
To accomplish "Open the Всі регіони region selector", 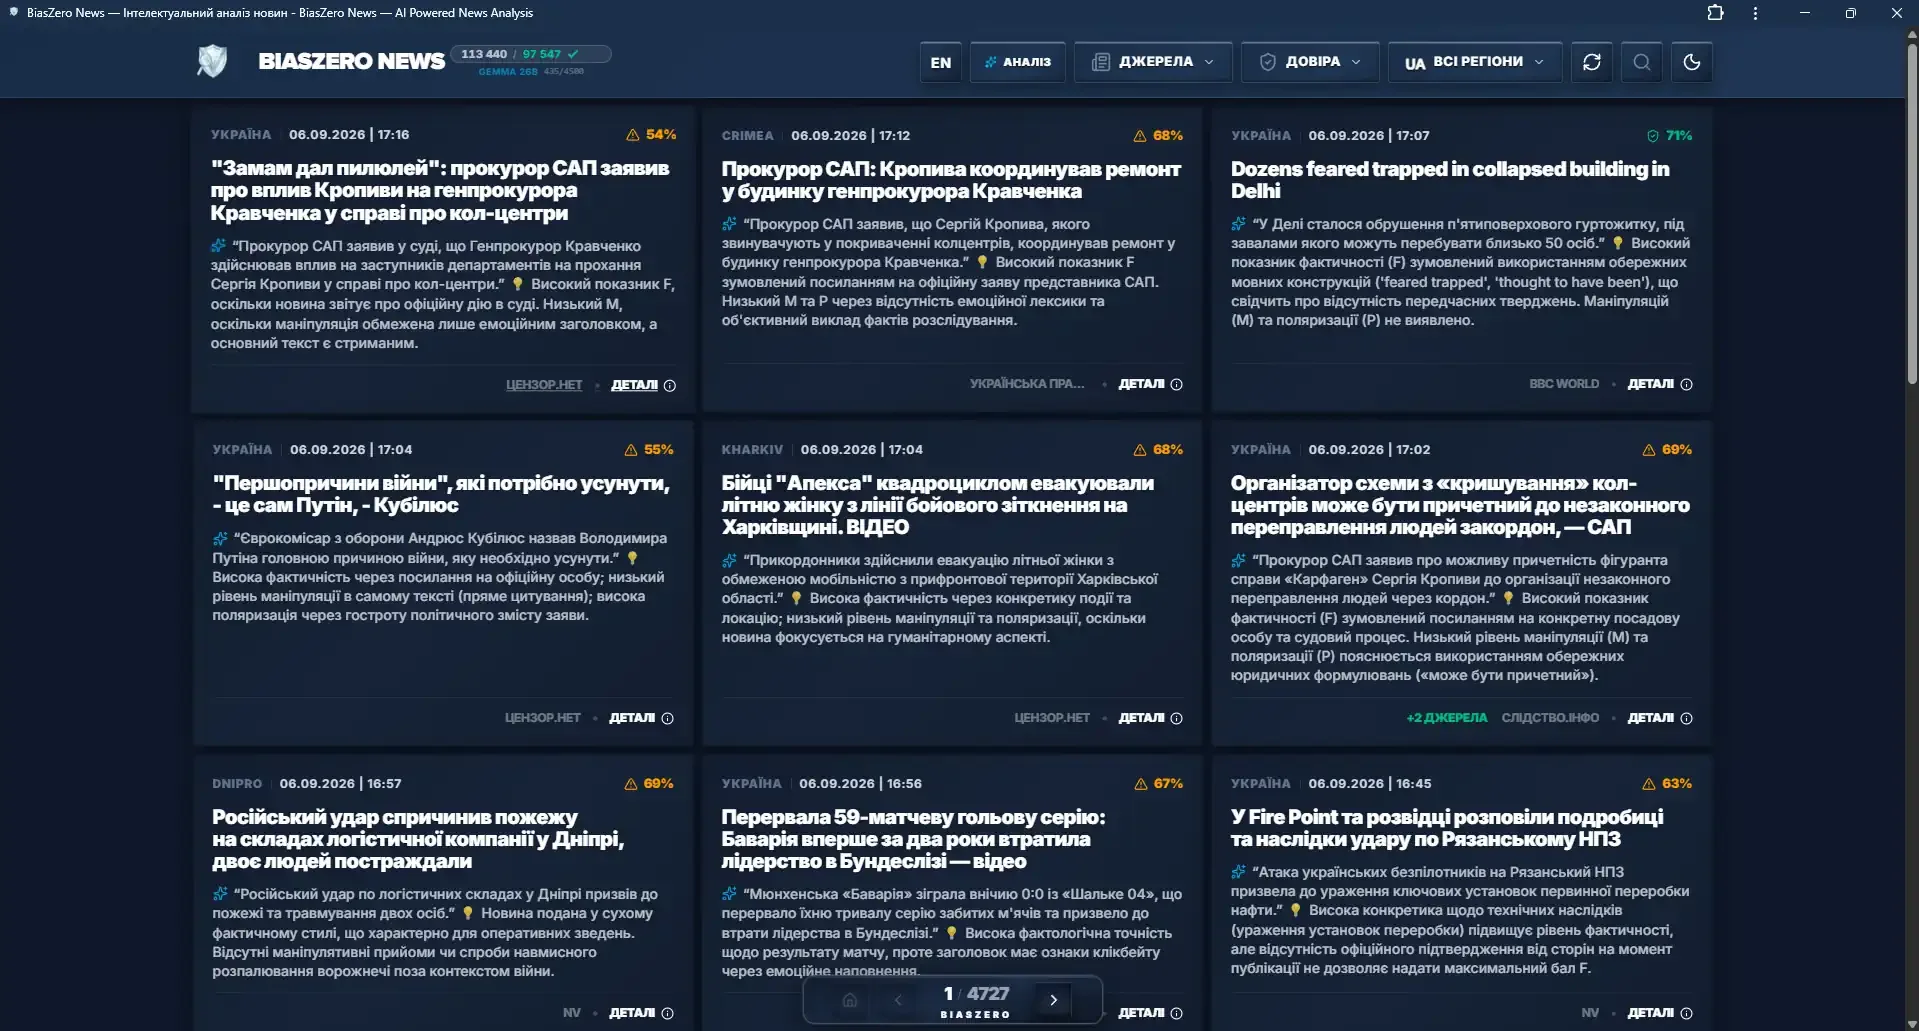I will tap(1475, 62).
